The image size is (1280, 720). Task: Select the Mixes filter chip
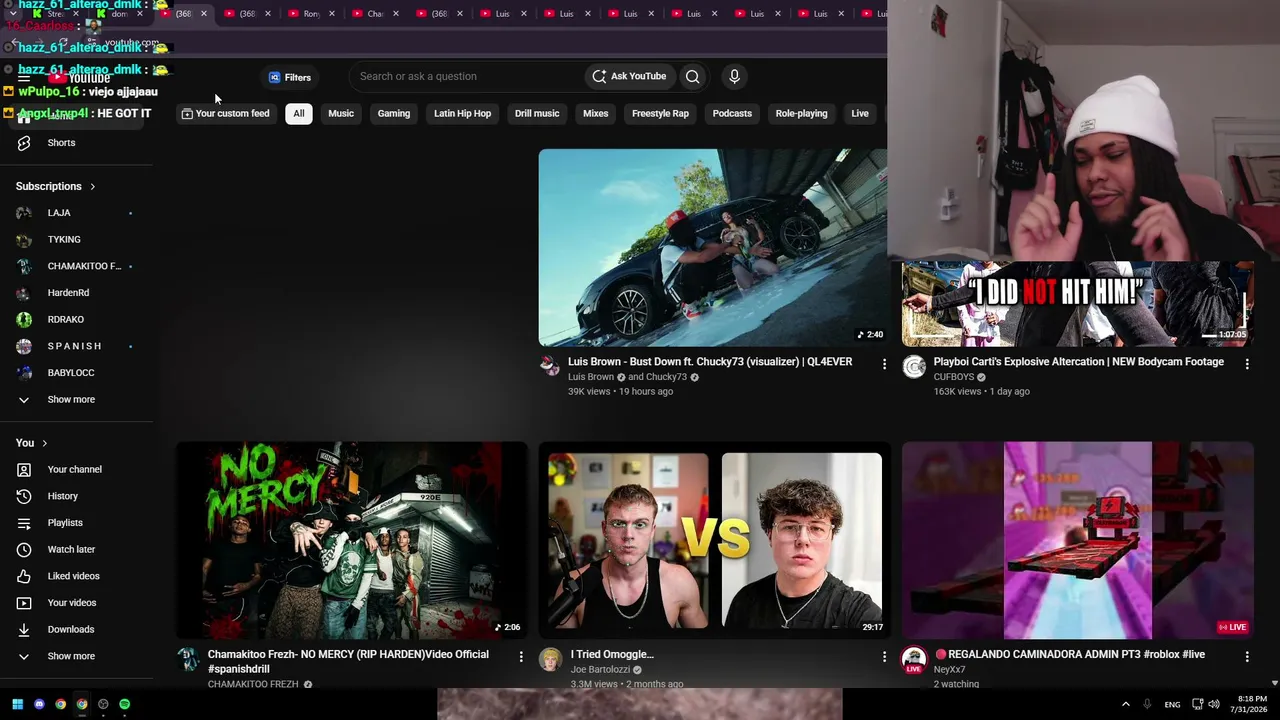pyautogui.click(x=595, y=113)
